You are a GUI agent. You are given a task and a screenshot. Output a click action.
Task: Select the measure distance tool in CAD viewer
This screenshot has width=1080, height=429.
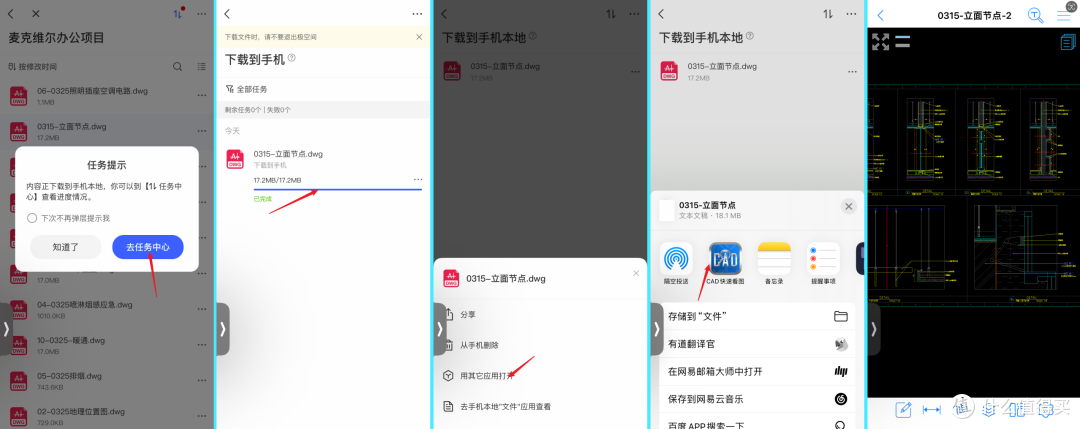pyautogui.click(x=931, y=410)
